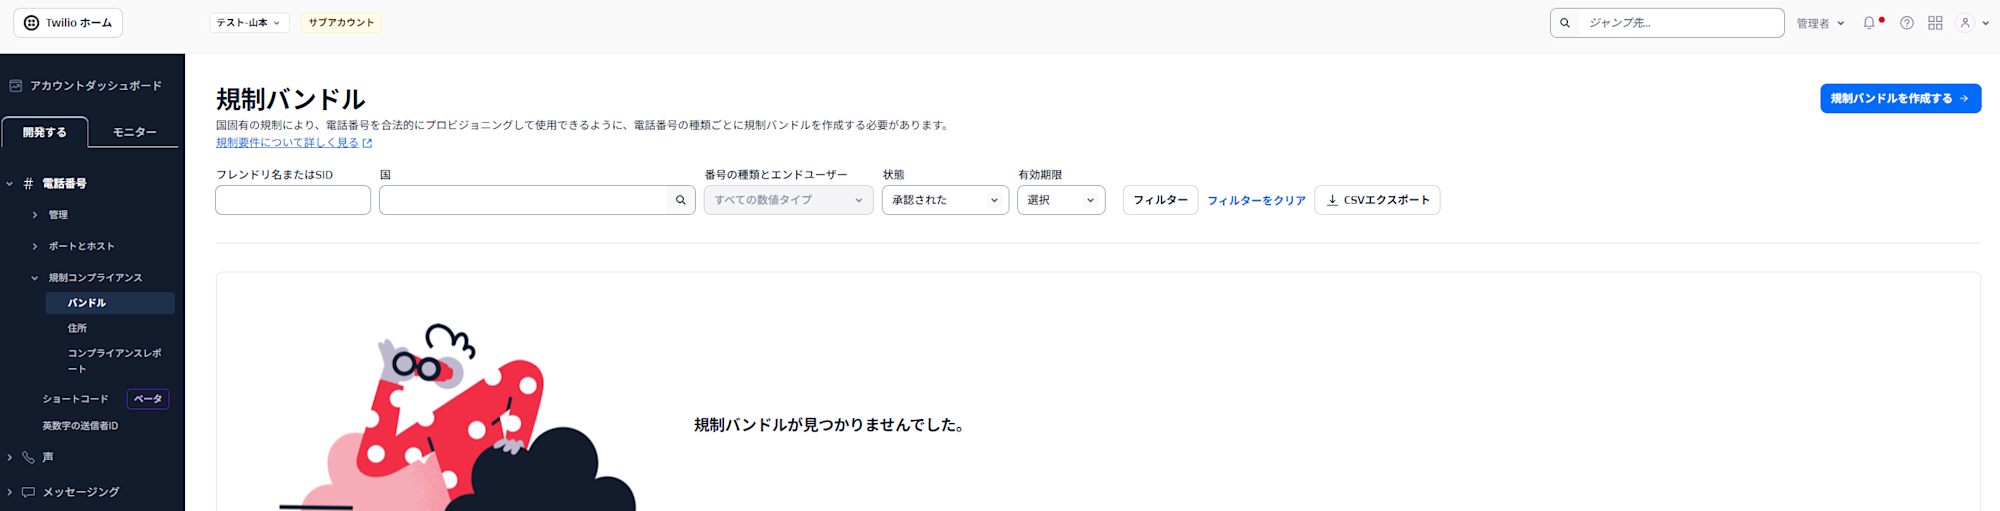Switch to the モニター tab
Screen dimensions: 2000x511
tap(134, 132)
